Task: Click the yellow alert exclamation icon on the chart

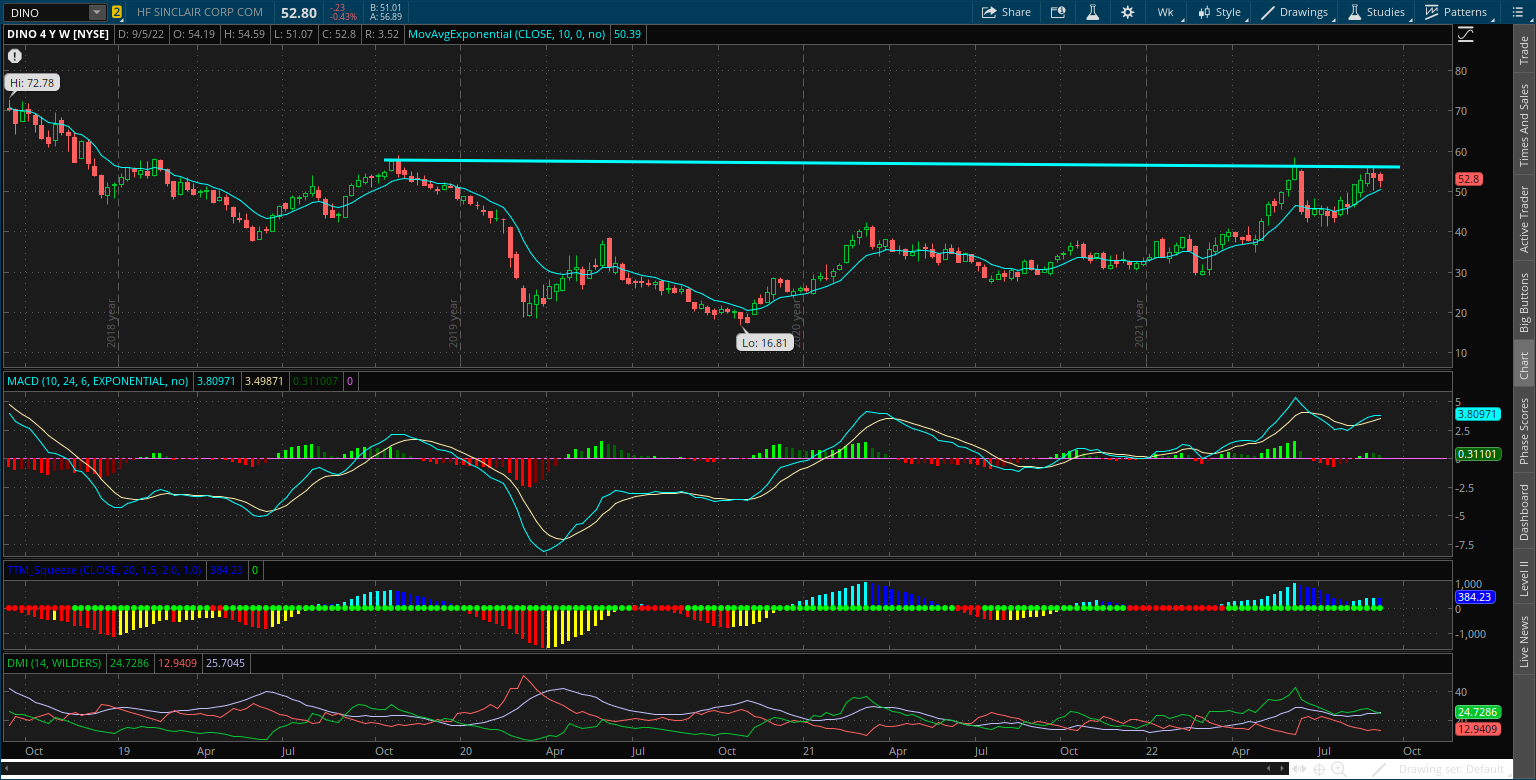Action: (14, 56)
